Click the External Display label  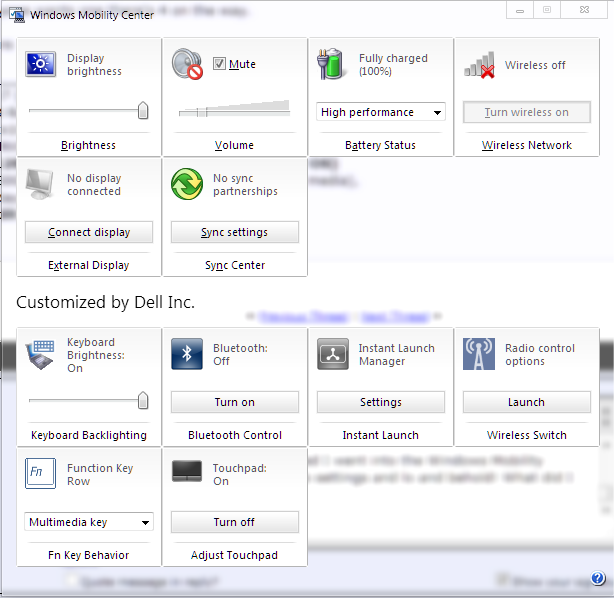point(88,265)
